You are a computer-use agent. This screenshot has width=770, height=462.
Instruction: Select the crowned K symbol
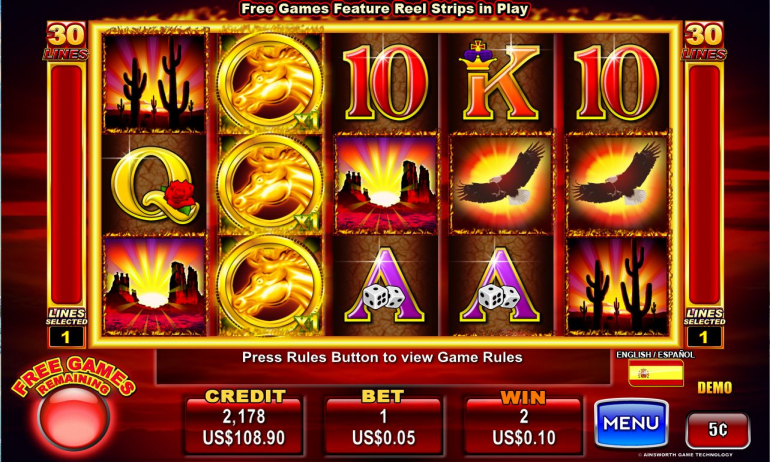500,81
